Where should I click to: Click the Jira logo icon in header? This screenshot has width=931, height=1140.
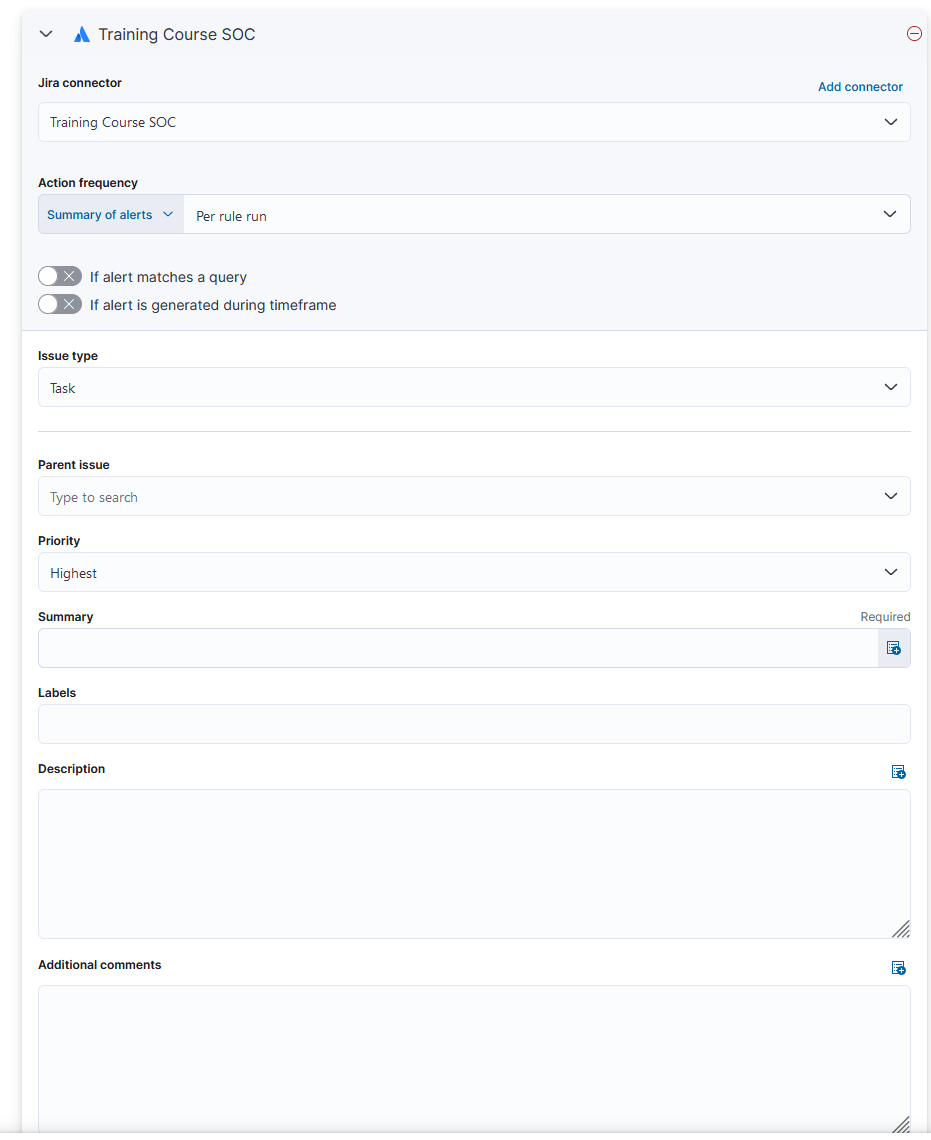click(82, 35)
